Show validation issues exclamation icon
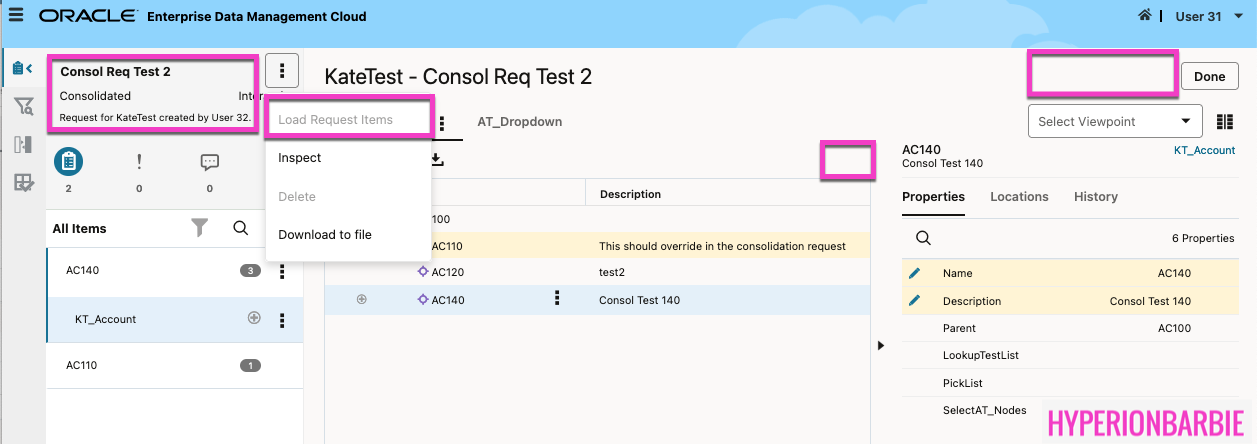Screen dimensions: 1257x444 139,161
